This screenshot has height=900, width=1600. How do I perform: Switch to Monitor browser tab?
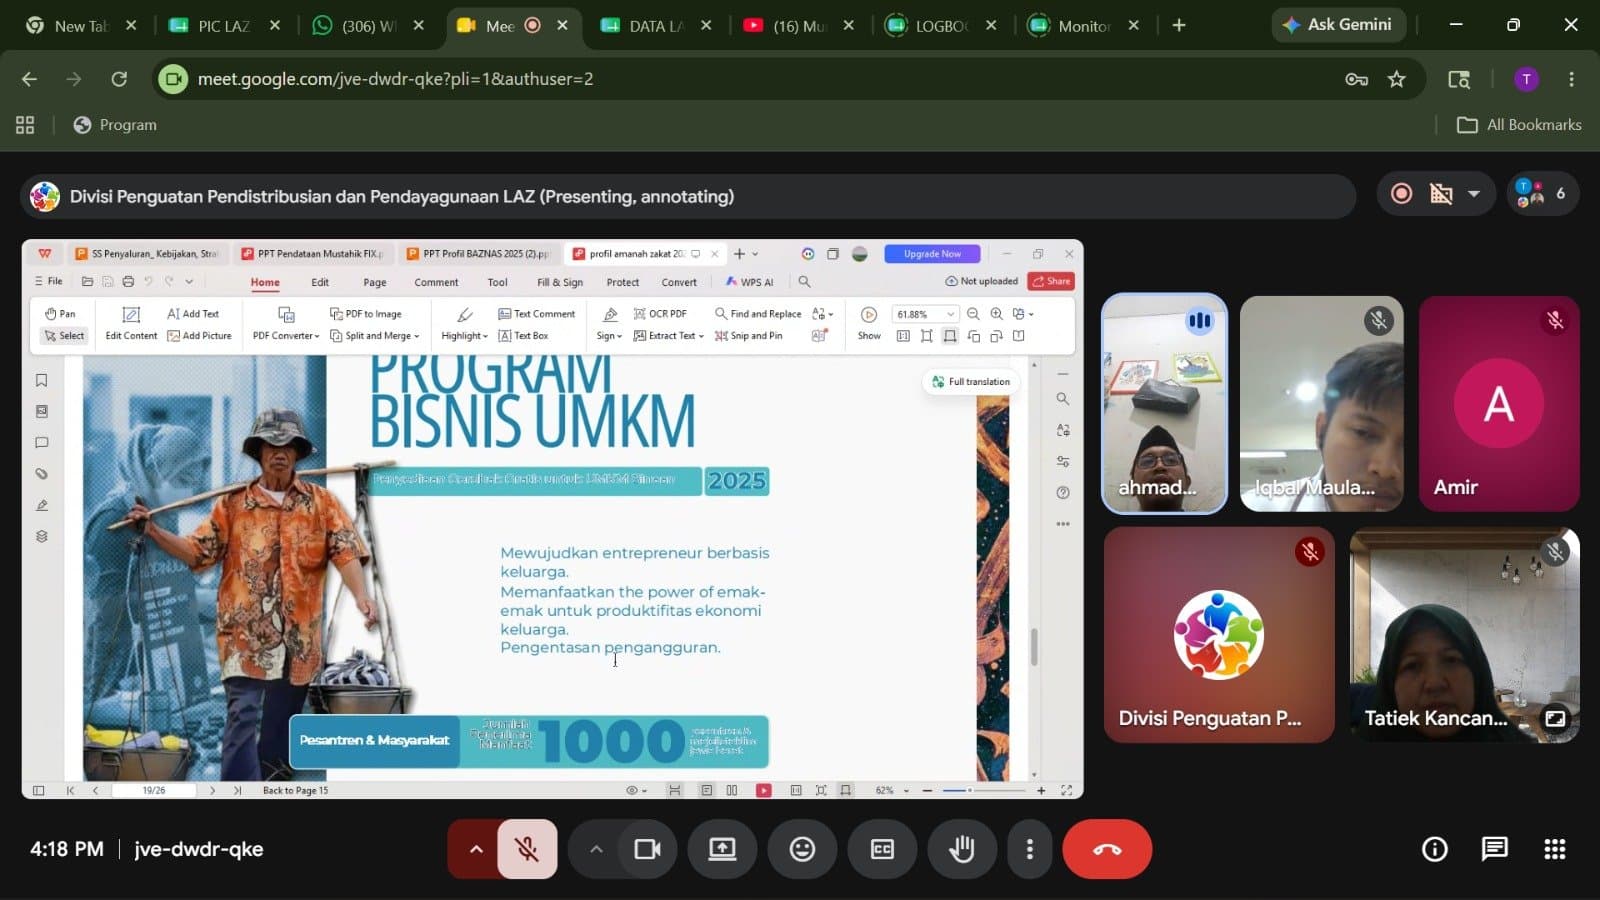pyautogui.click(x=1084, y=26)
